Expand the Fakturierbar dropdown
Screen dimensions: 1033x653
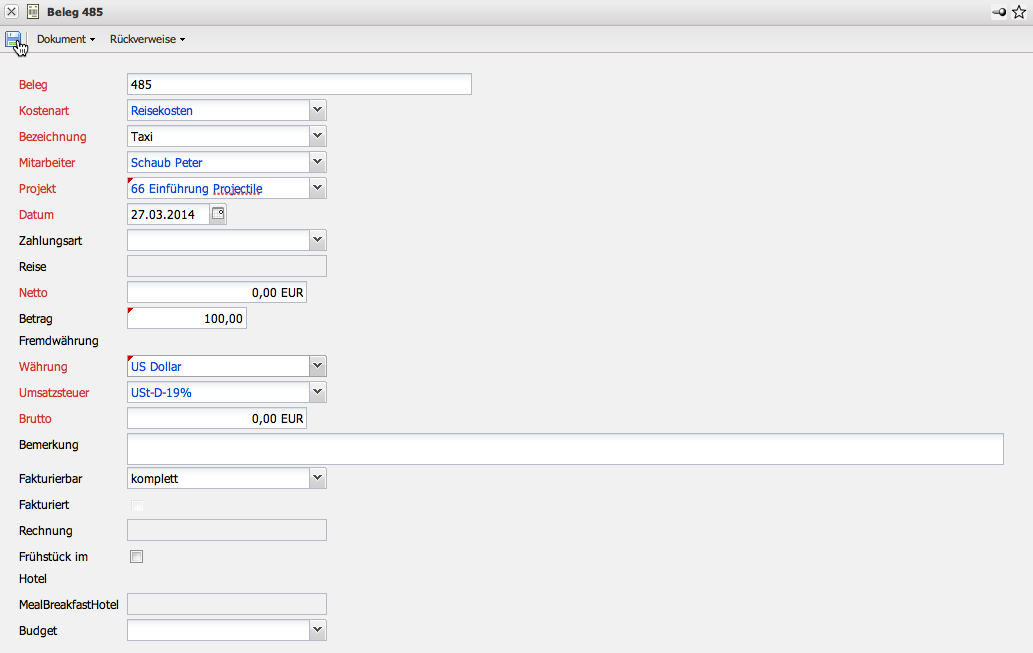click(x=318, y=478)
